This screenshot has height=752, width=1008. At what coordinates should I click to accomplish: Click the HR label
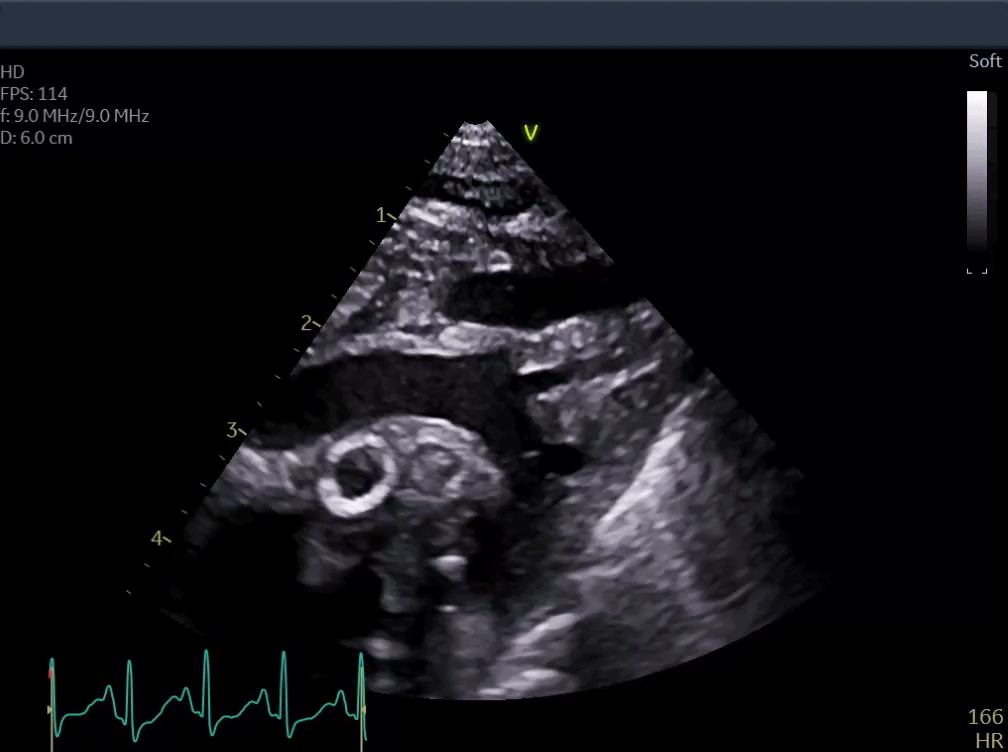tap(990, 740)
